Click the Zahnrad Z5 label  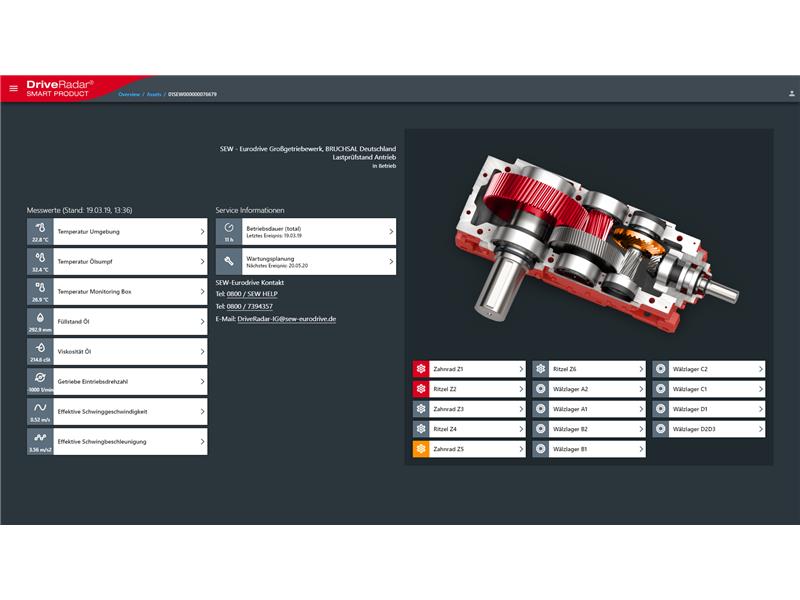(448, 449)
